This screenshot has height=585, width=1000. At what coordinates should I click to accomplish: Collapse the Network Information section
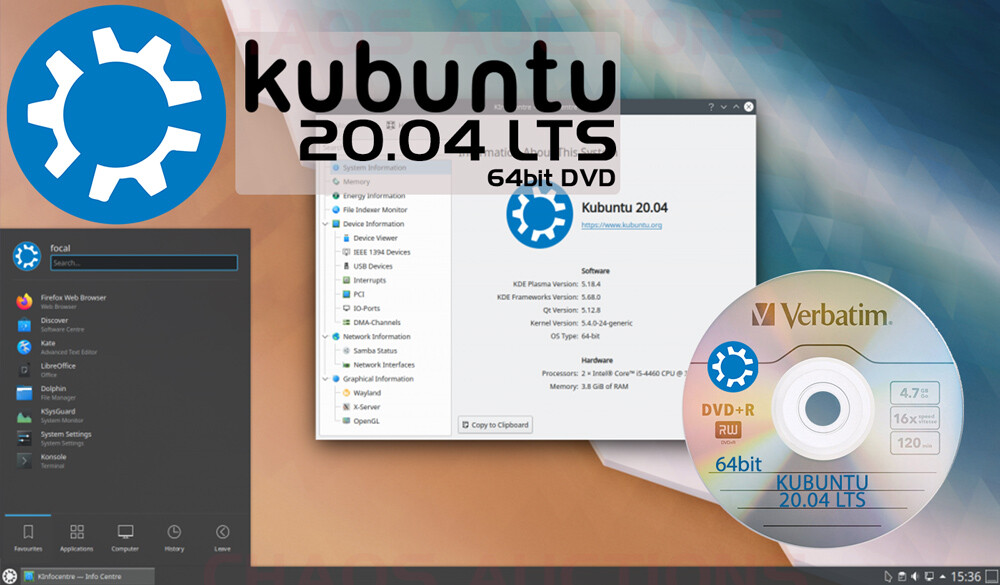coord(323,337)
